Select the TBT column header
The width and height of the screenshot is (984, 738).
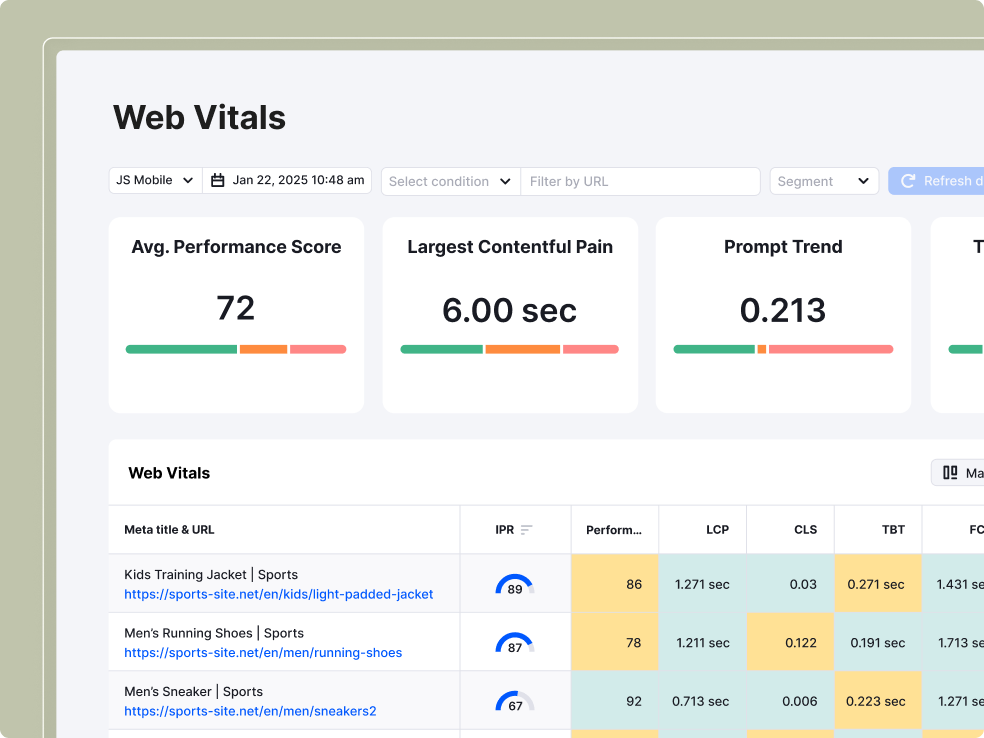893,530
